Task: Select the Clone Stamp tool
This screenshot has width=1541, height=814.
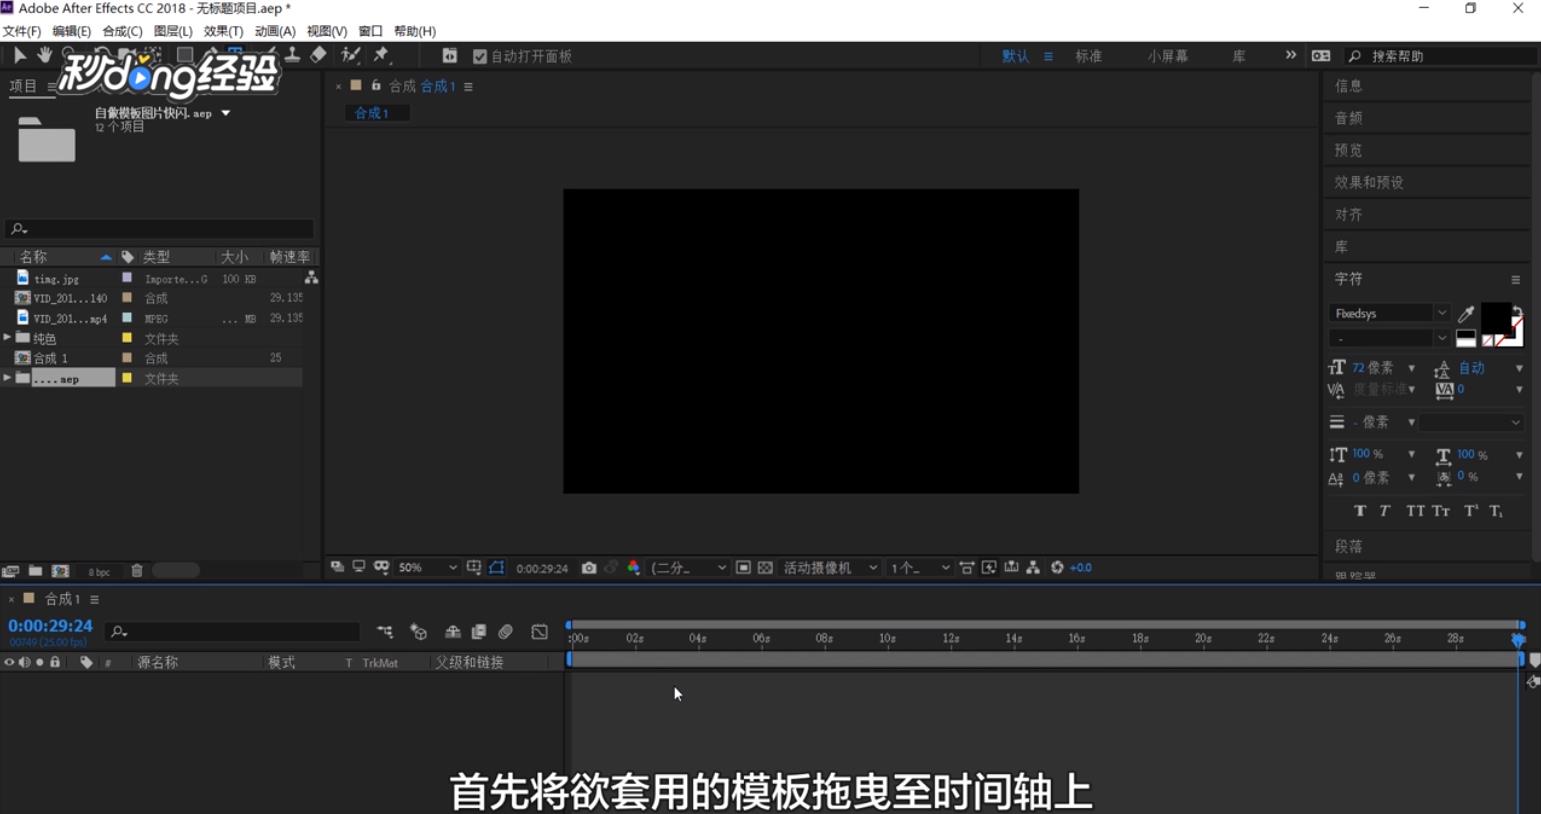Action: [294, 55]
